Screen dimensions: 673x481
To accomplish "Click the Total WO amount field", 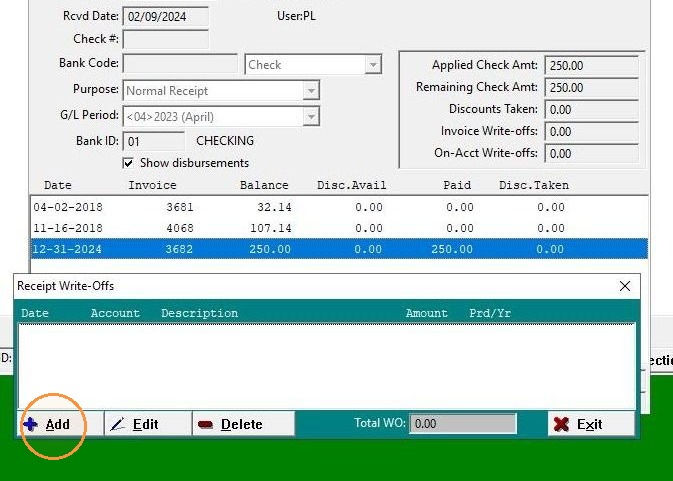I will click(x=463, y=424).
